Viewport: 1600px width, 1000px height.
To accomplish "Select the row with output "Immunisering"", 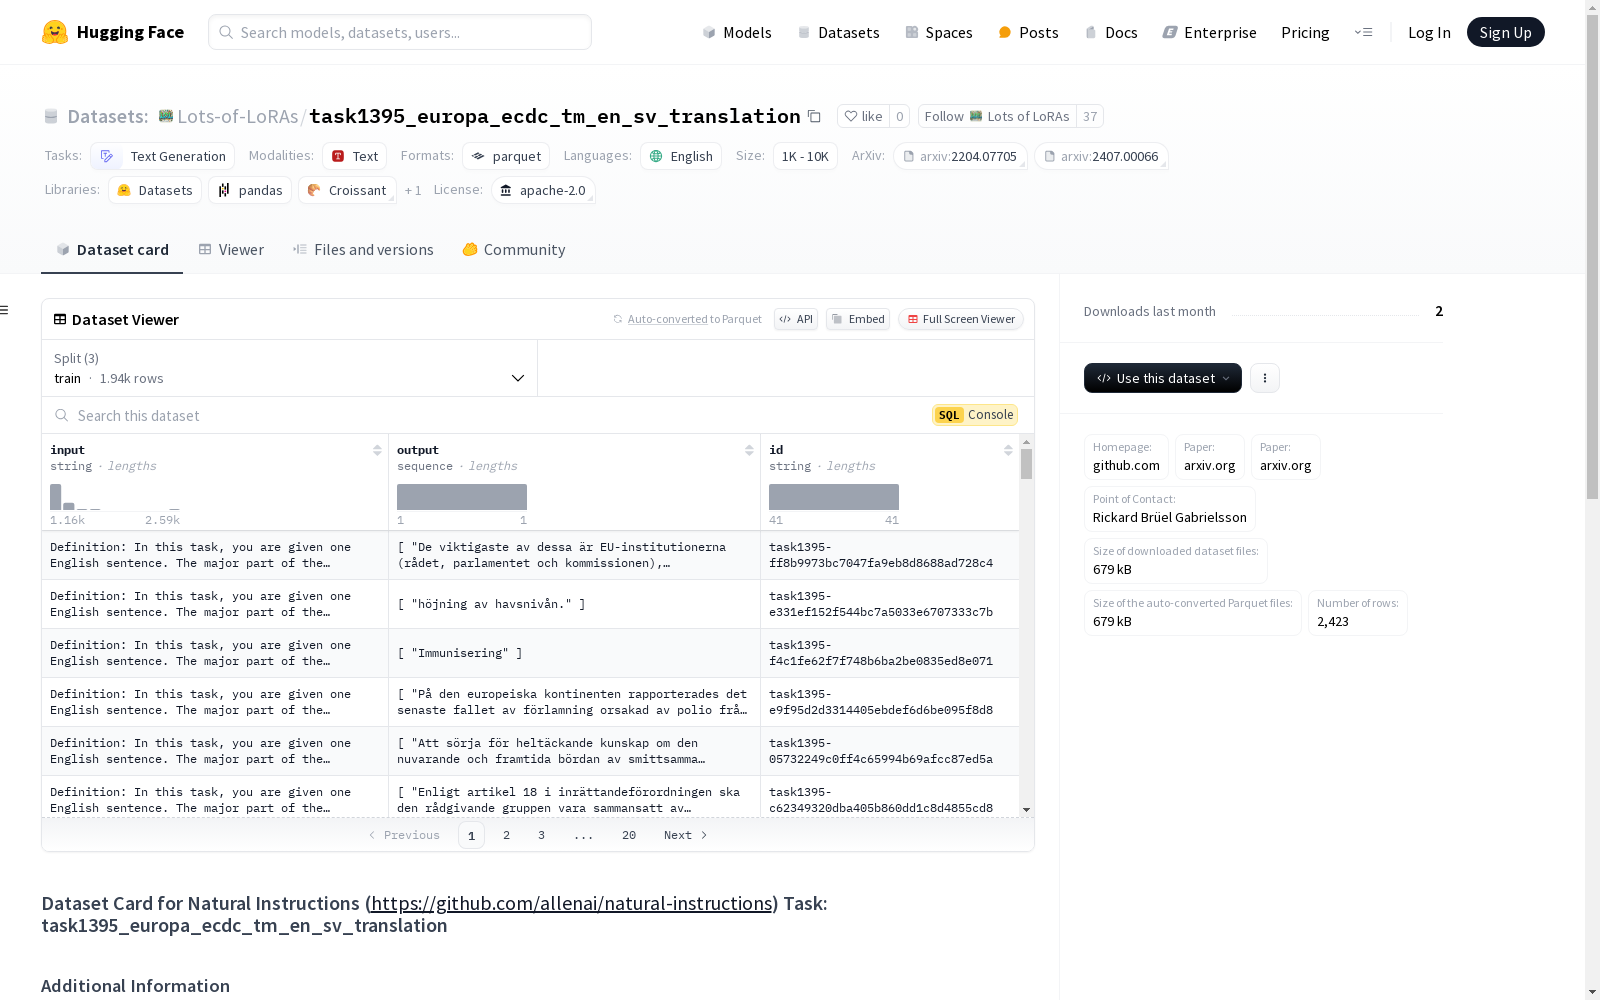I will 530,653.
